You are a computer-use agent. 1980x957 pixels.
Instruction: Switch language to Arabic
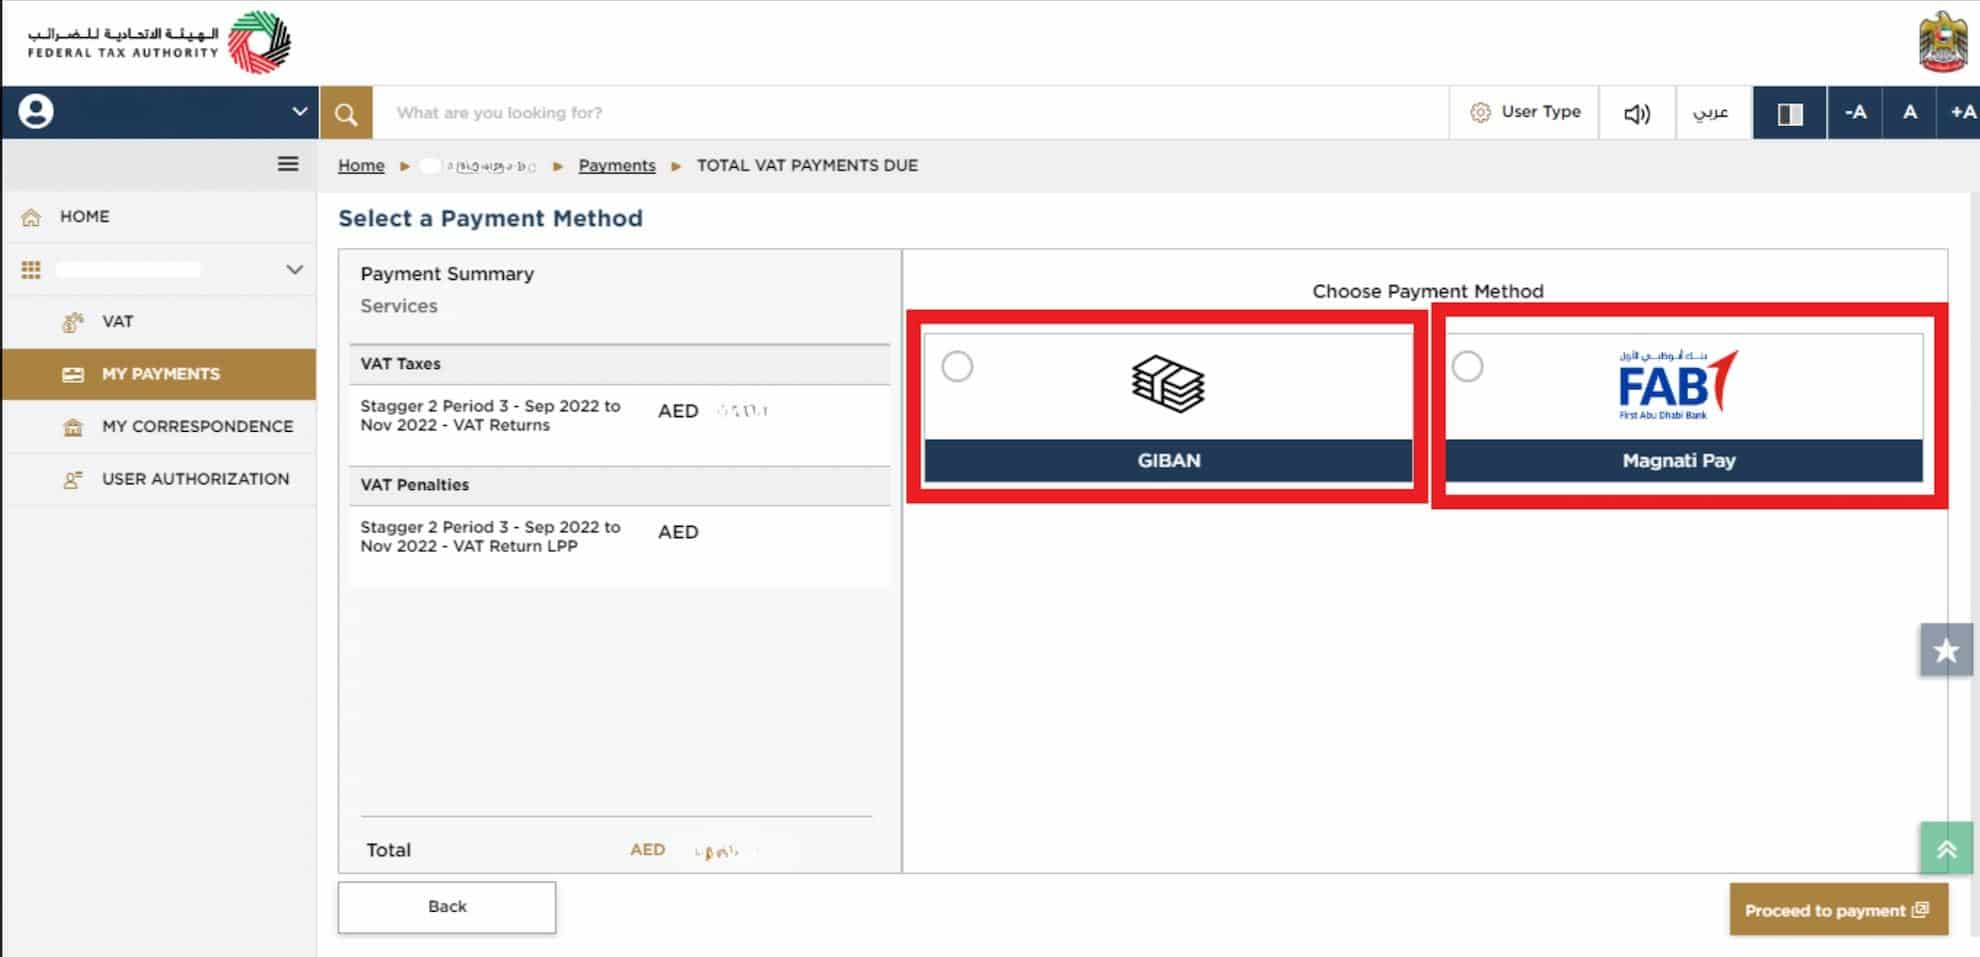pyautogui.click(x=1711, y=113)
